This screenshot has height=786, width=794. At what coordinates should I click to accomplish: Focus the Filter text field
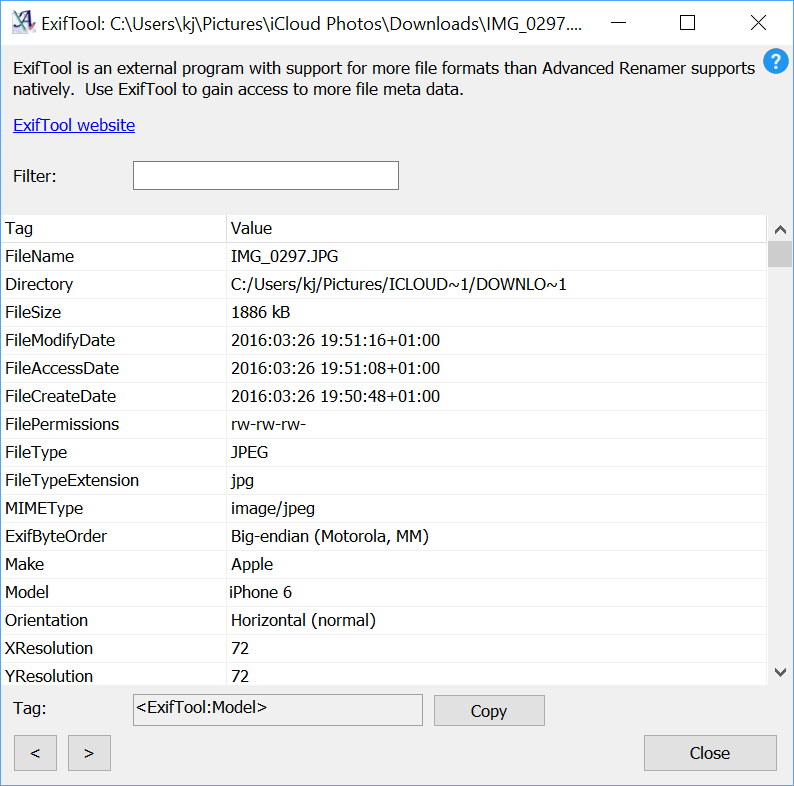point(265,176)
